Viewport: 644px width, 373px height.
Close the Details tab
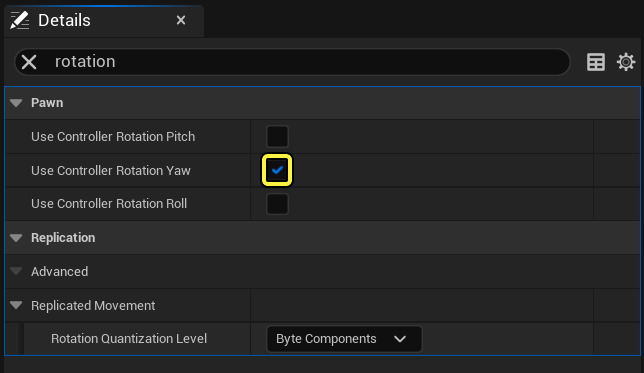(181, 20)
